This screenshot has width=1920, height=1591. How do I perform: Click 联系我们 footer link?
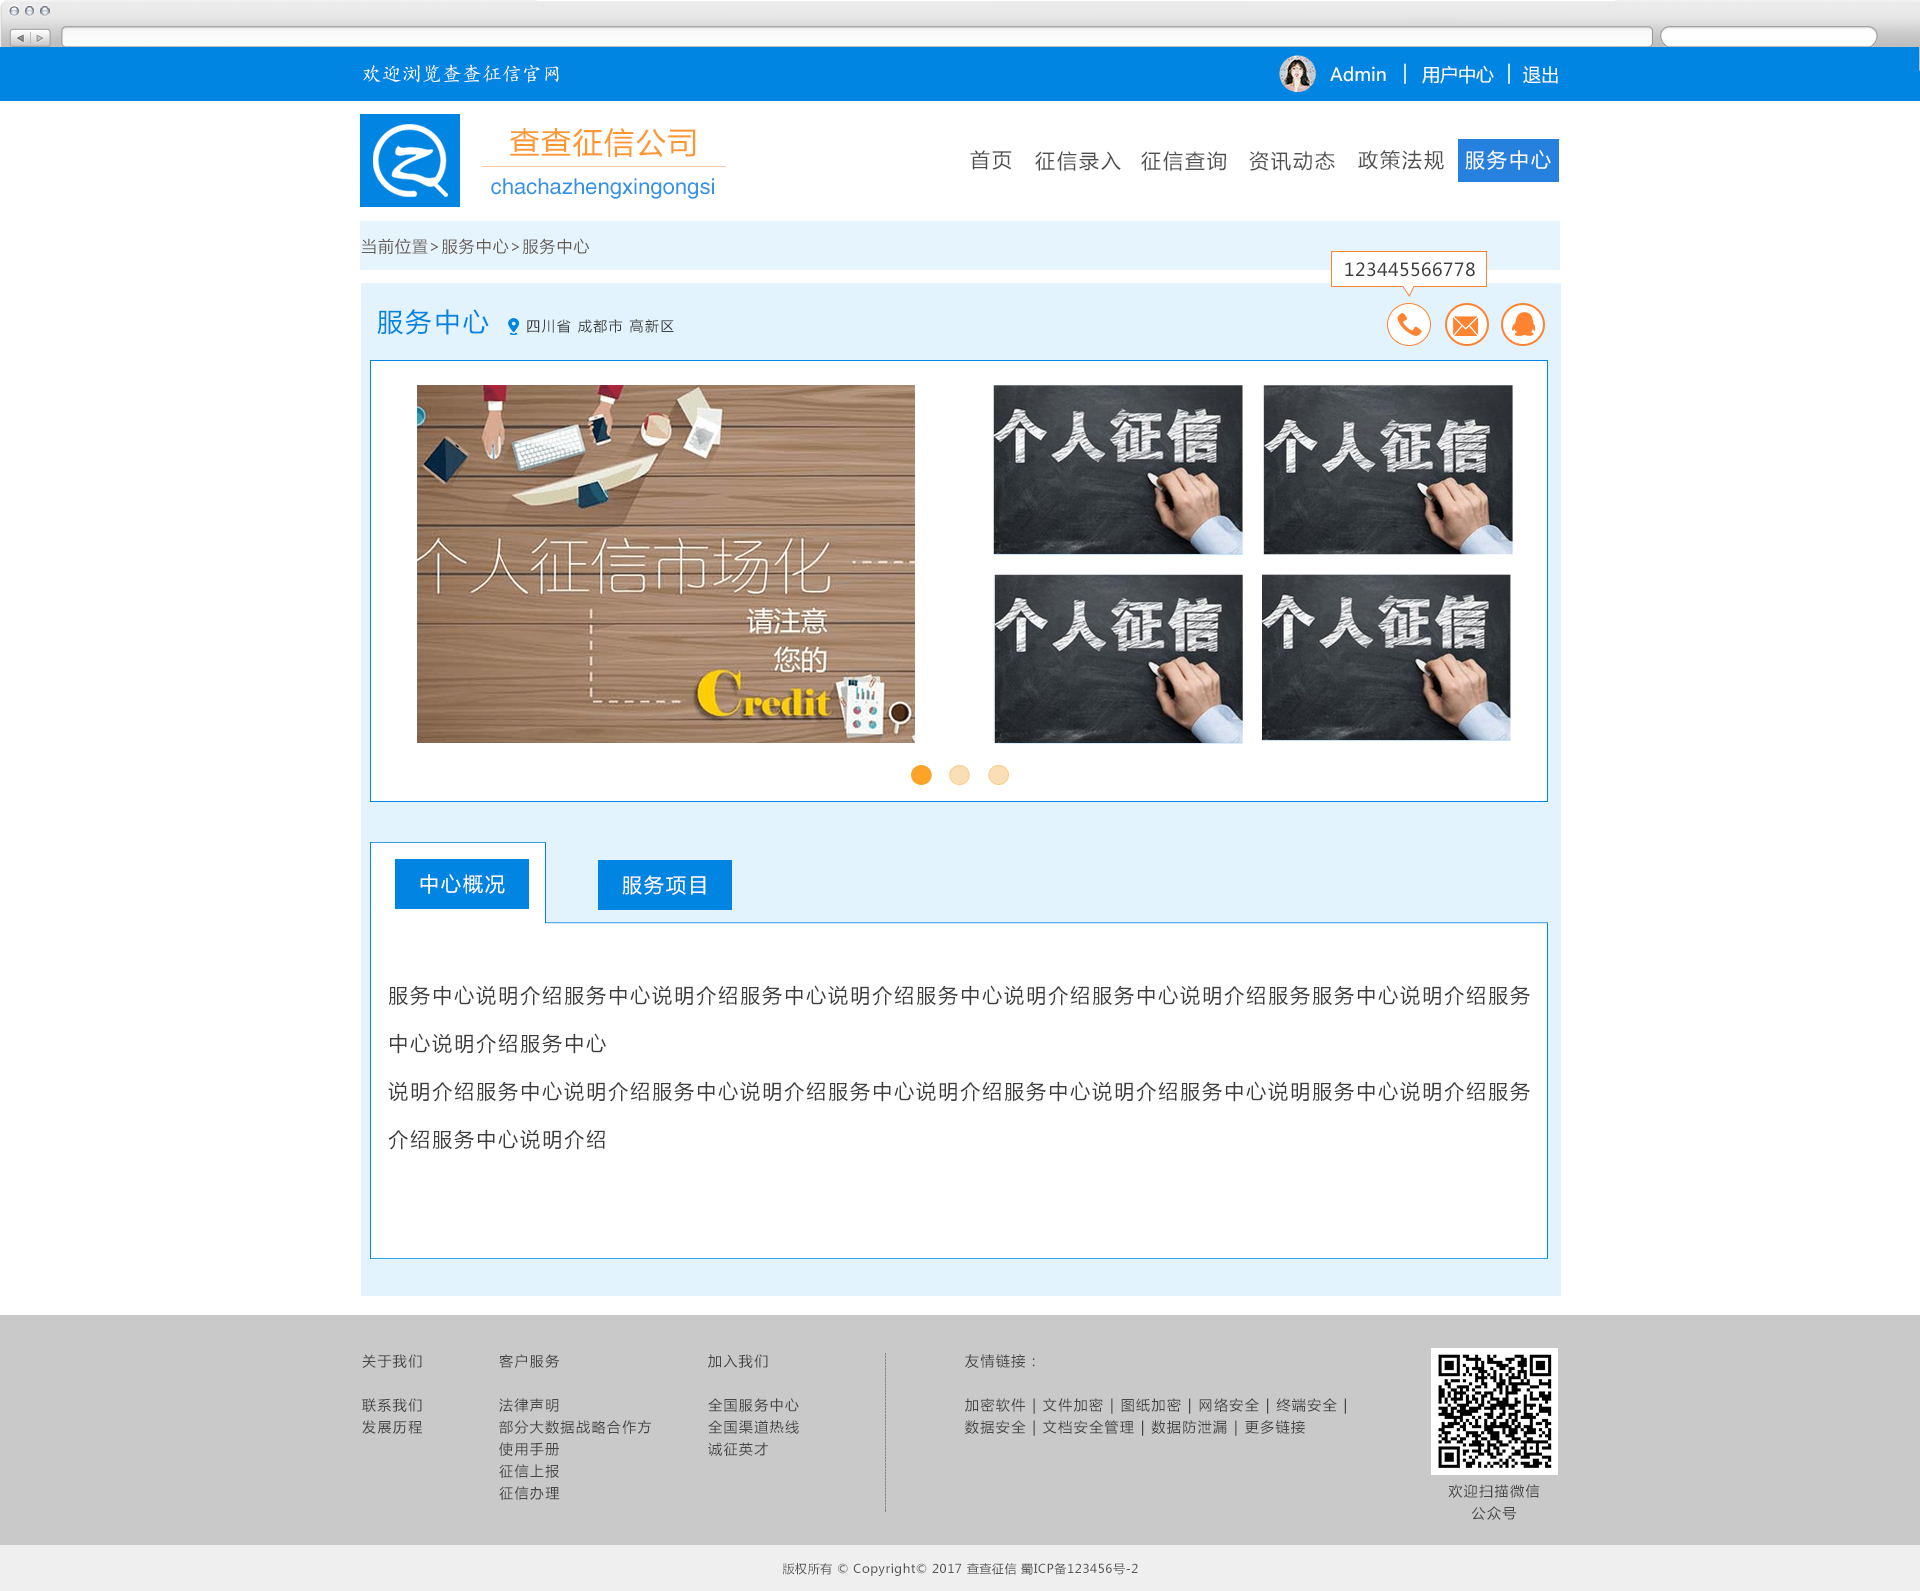tap(392, 1405)
